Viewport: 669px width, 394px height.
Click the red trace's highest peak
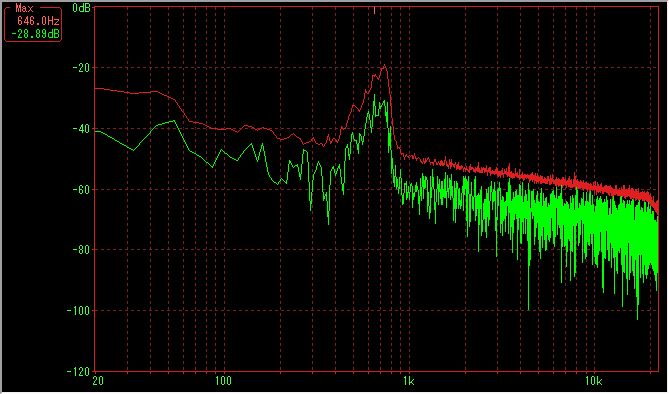[x=384, y=66]
